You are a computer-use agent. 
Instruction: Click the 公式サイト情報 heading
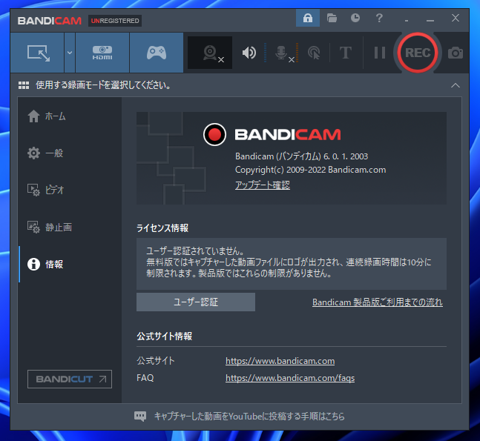click(x=164, y=336)
